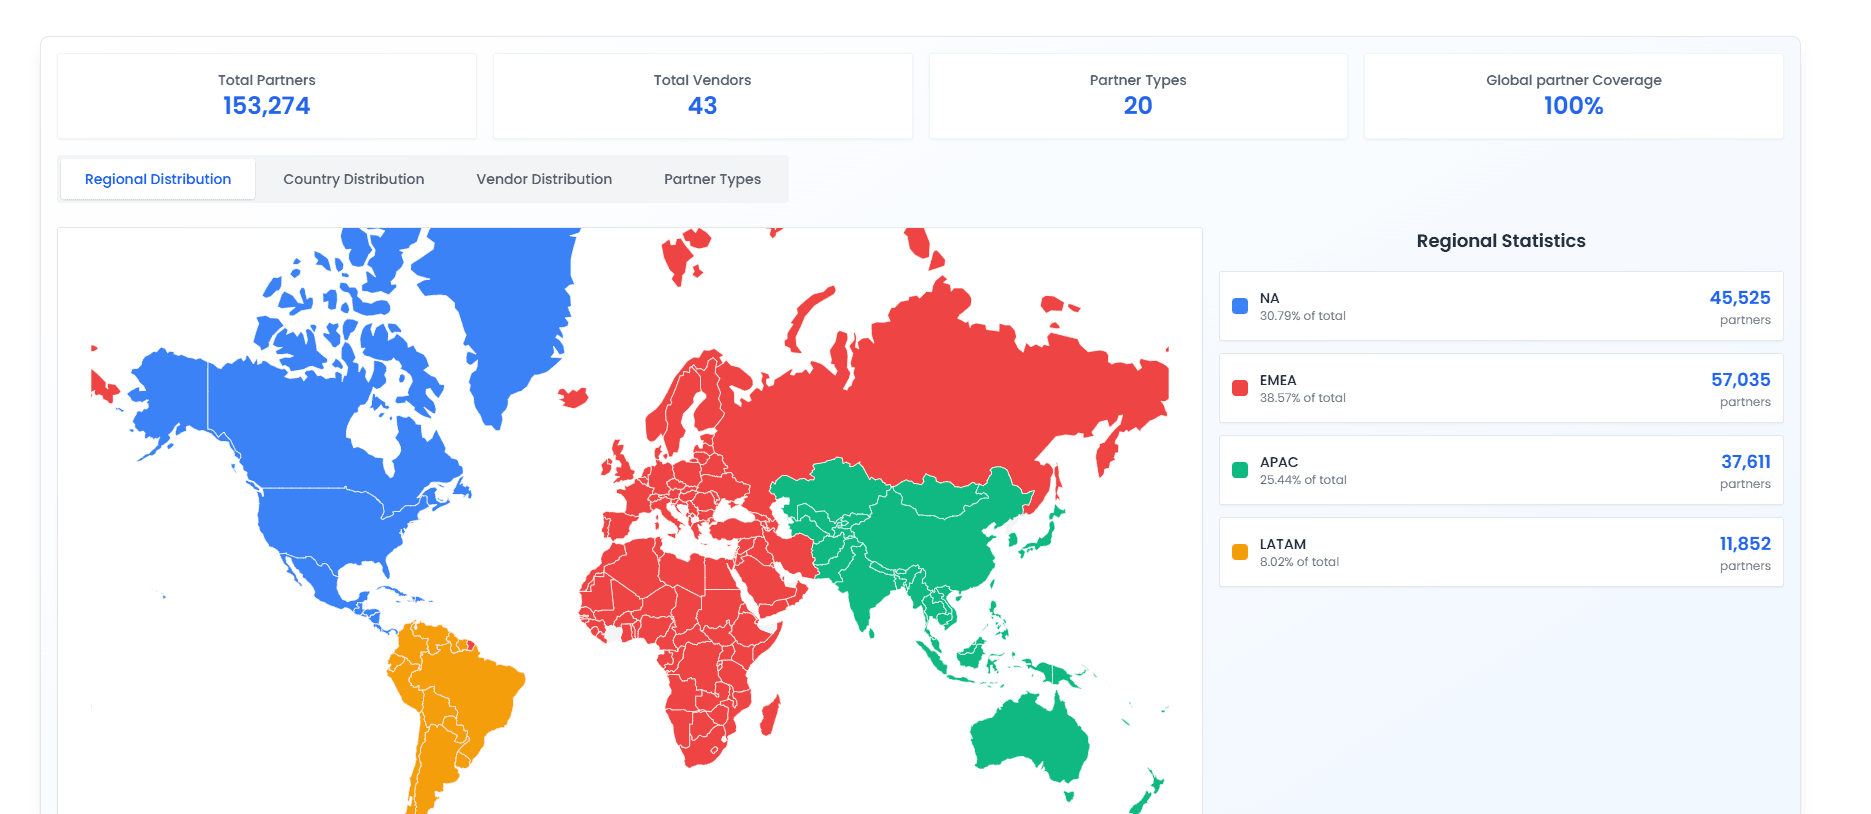The image size is (1871, 814).
Task: Click the 11,852 LATAM partners figure
Action: click(1744, 544)
